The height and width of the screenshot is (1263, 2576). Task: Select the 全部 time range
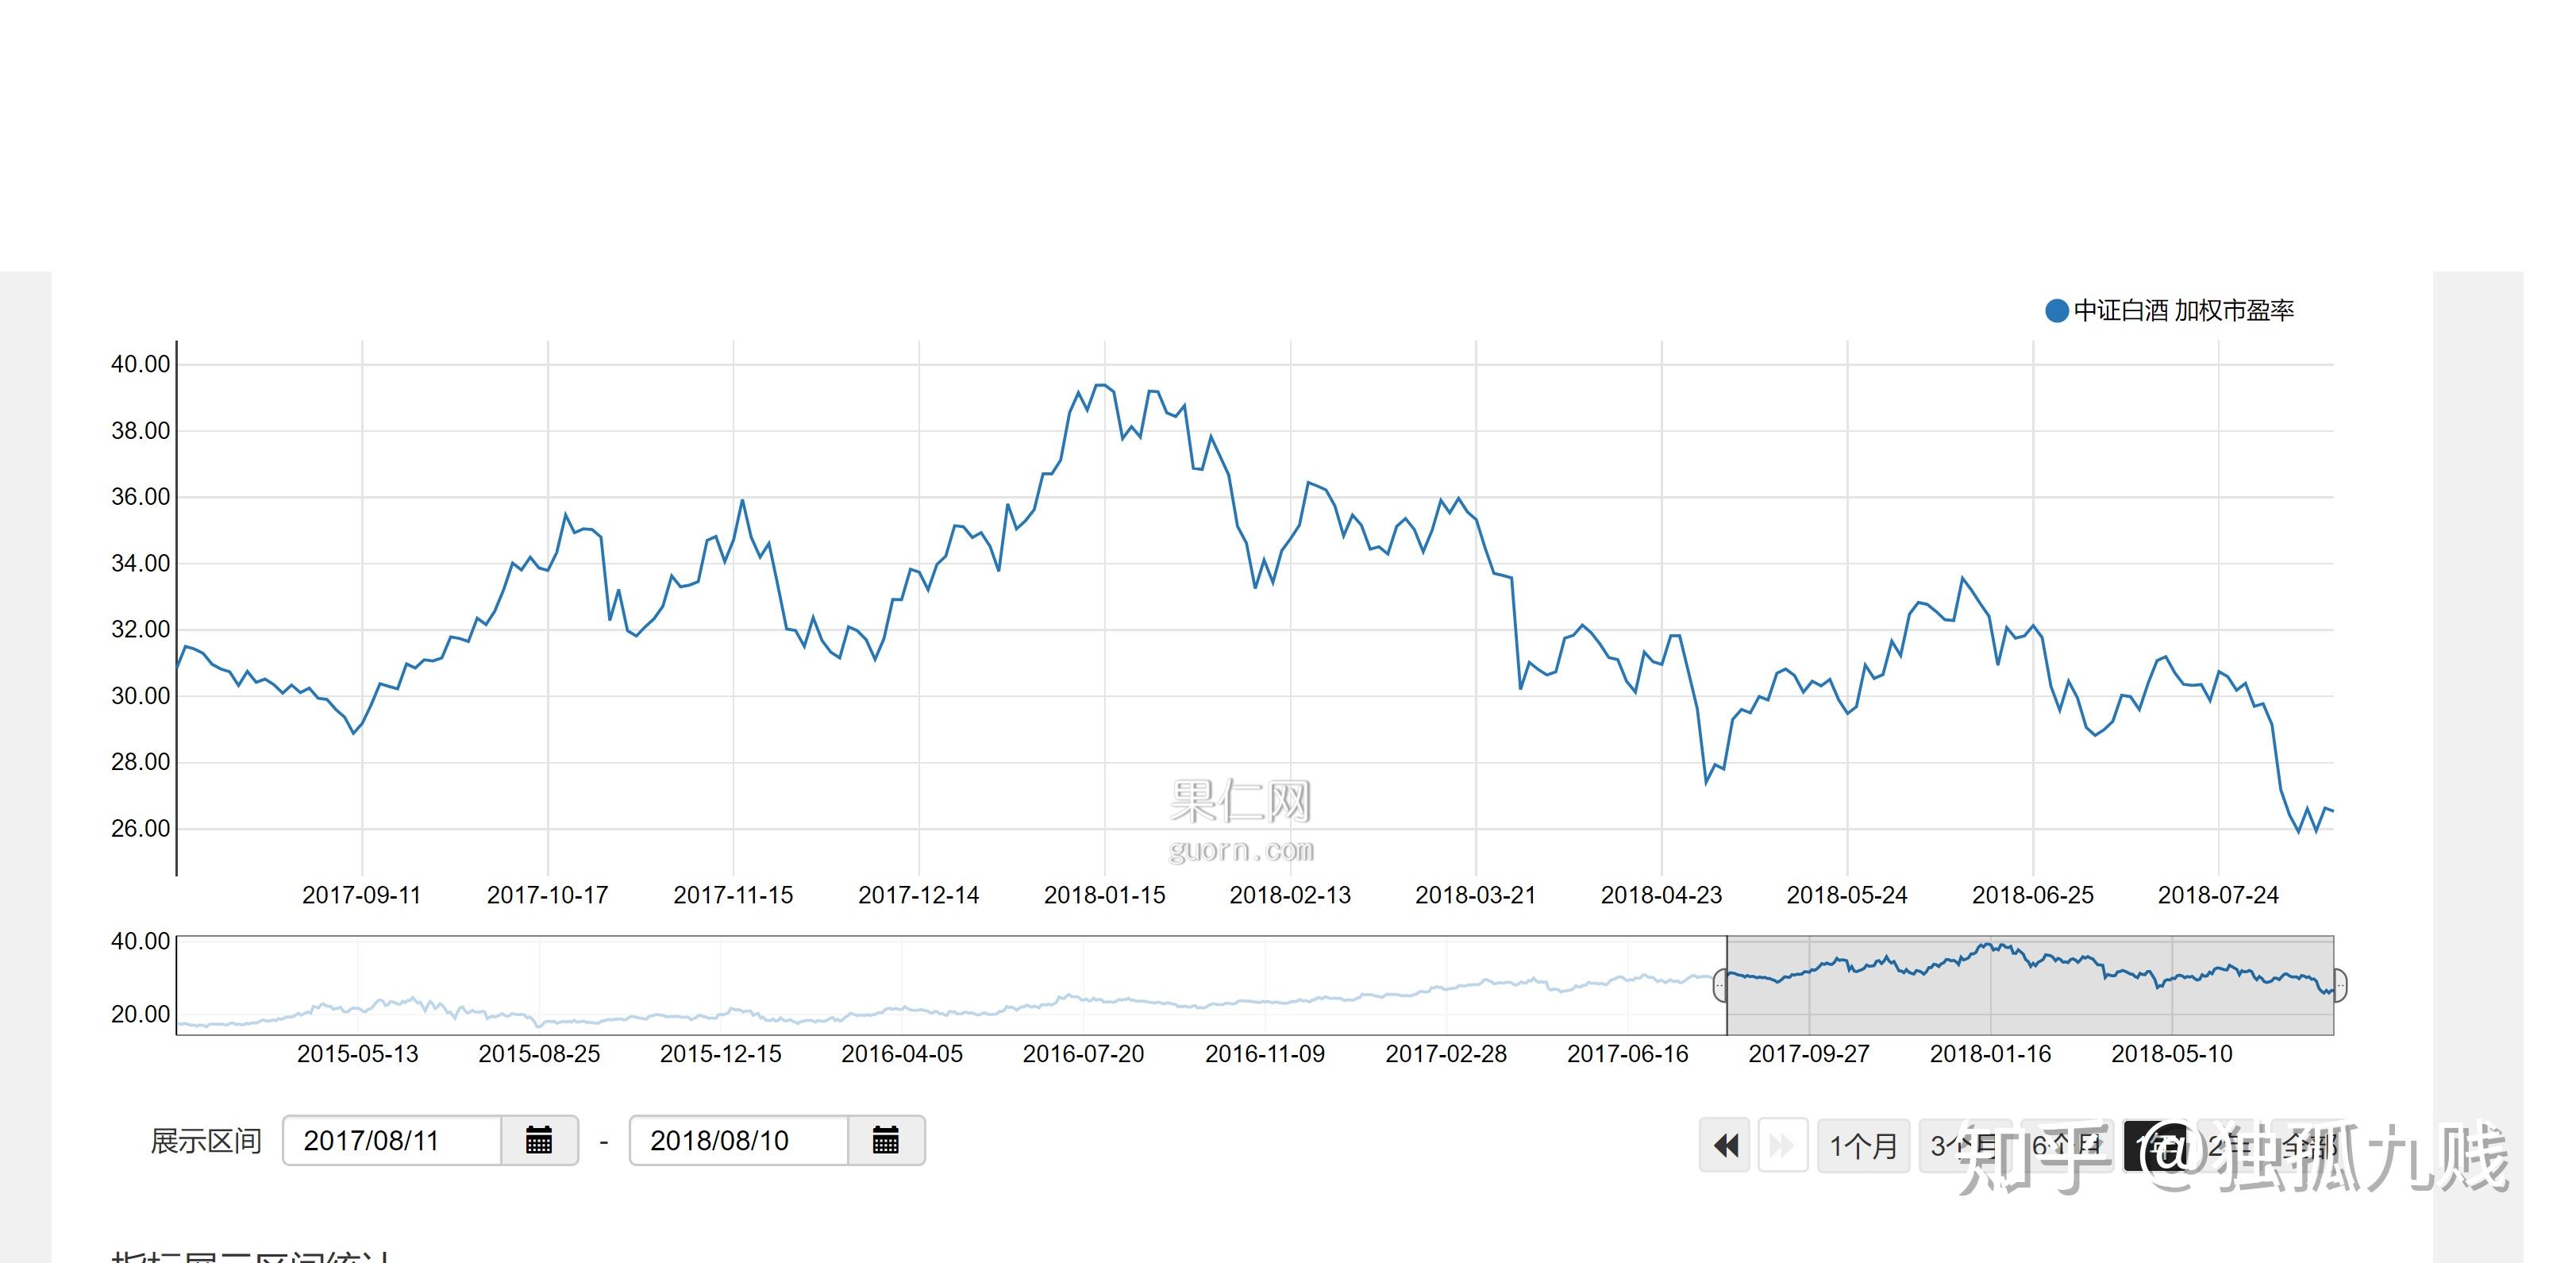pos(2309,1145)
